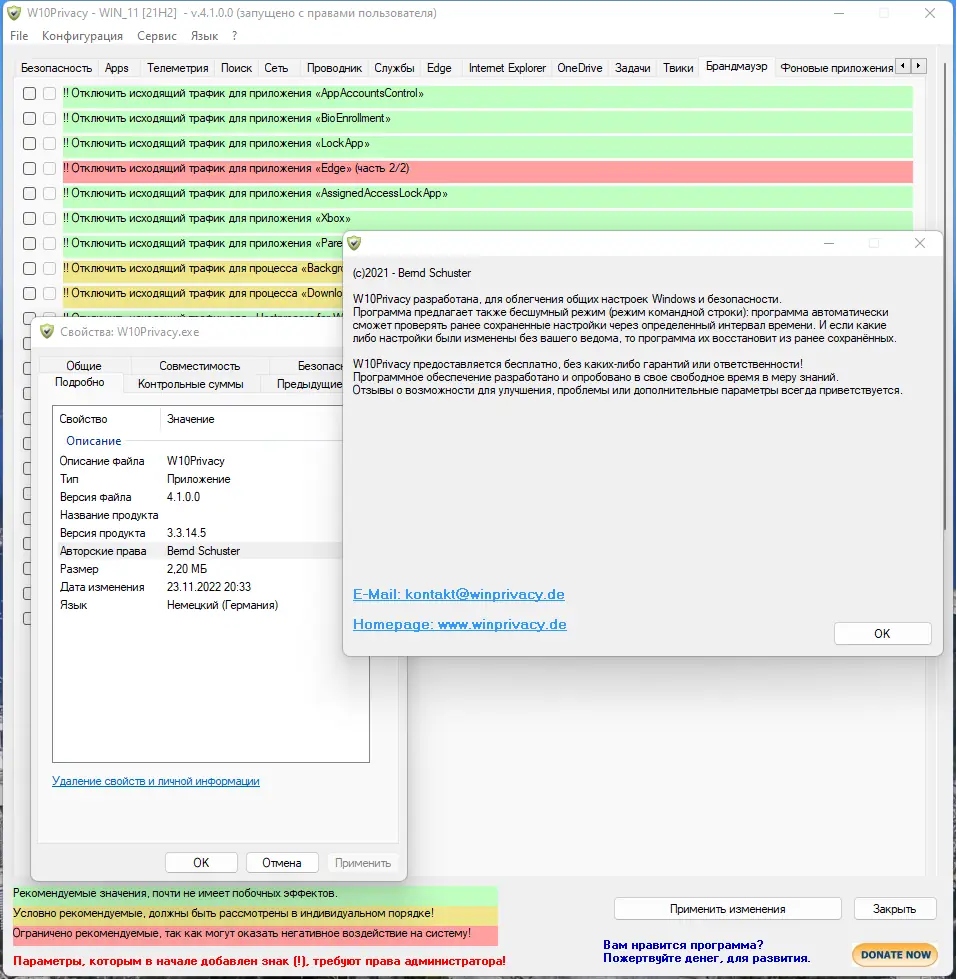Click the W10Privacy shield icon in main title bar
This screenshot has height=979, width=956.
14,13
